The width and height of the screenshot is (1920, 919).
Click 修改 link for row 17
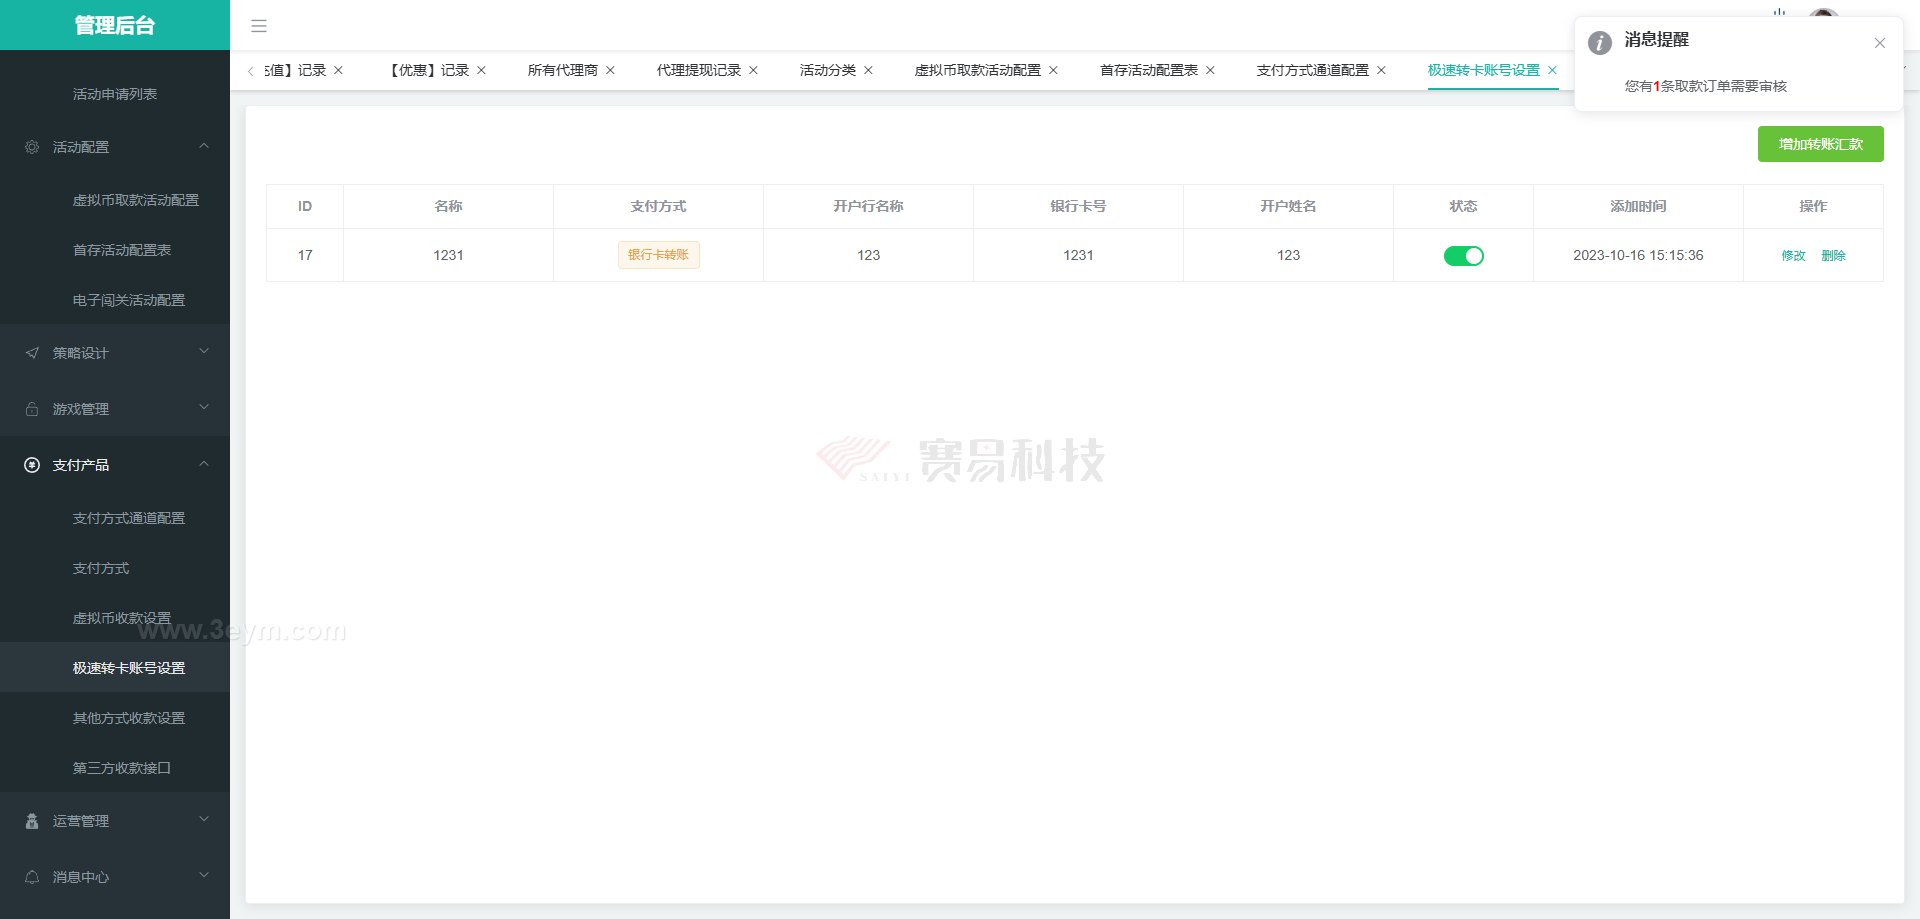[1793, 256]
